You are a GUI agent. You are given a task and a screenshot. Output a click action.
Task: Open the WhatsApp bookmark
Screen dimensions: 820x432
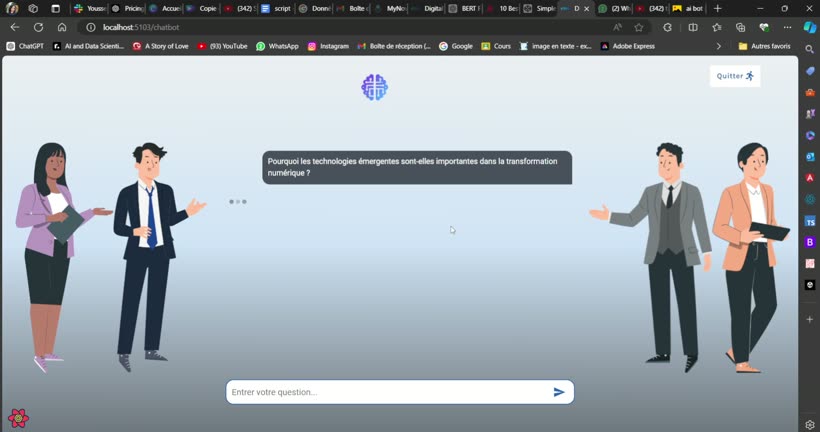[x=277, y=46]
